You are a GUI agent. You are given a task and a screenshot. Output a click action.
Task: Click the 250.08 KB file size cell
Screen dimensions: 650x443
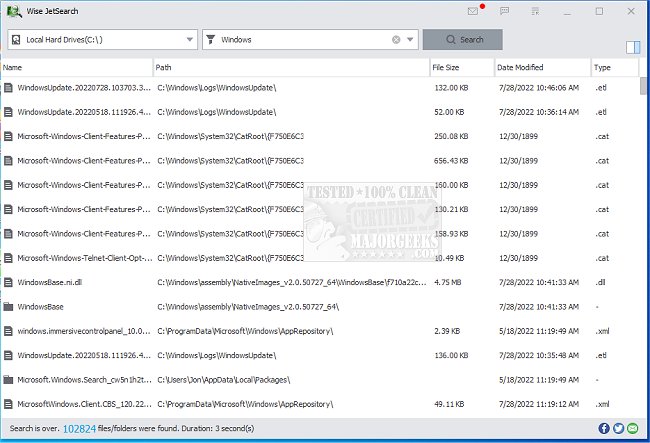[451, 137]
